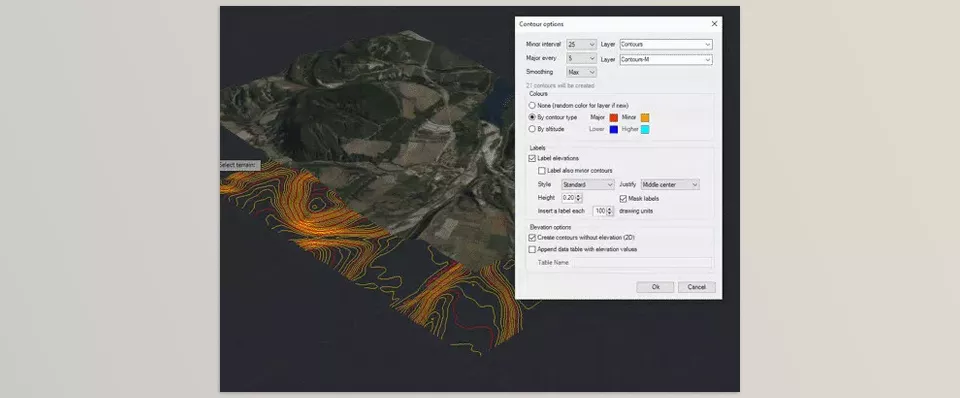Click the Cancel button
The image size is (960, 398).
coord(697,287)
